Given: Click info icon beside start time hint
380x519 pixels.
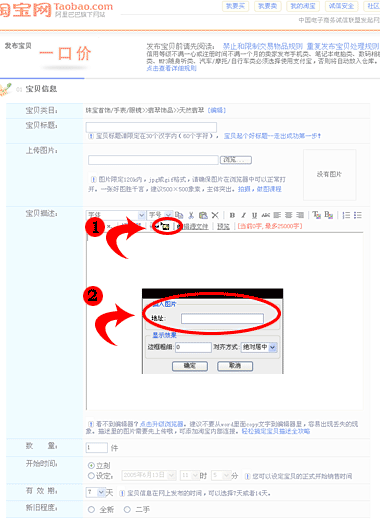Looking at the screenshot, I should pyautogui.click(x=247, y=476).
